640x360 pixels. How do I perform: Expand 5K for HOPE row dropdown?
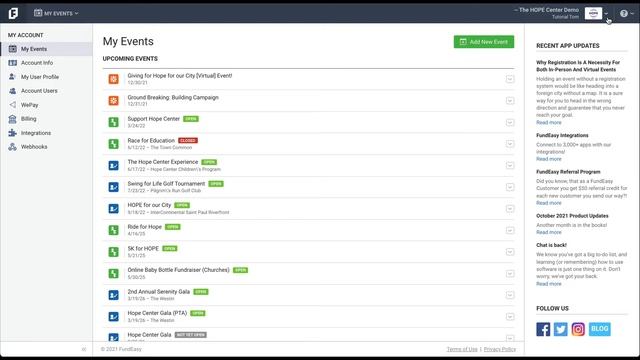510,252
